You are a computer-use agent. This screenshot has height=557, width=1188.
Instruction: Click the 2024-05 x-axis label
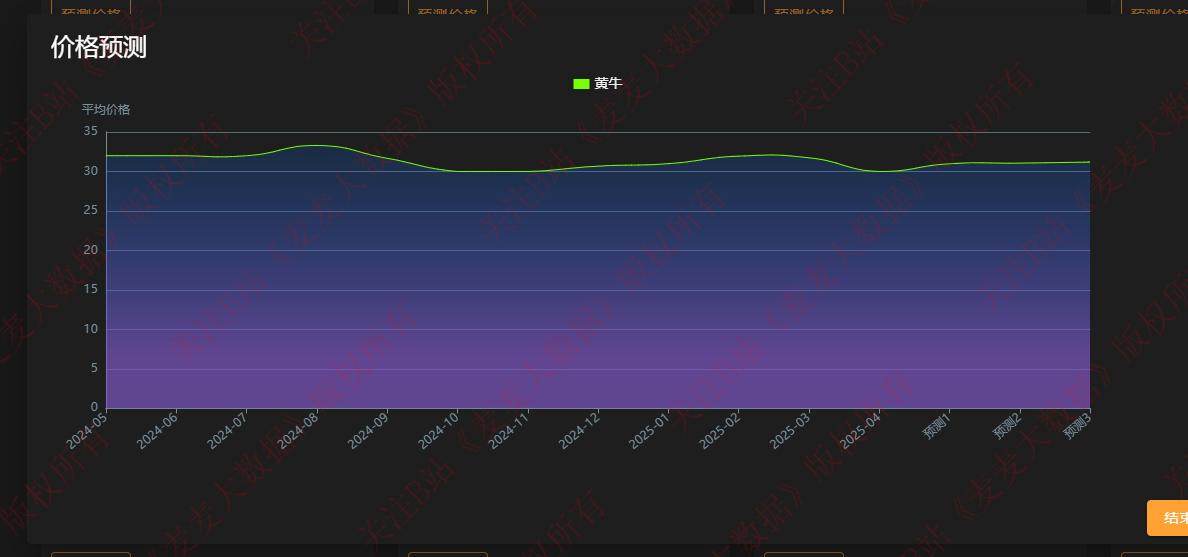click(x=87, y=430)
